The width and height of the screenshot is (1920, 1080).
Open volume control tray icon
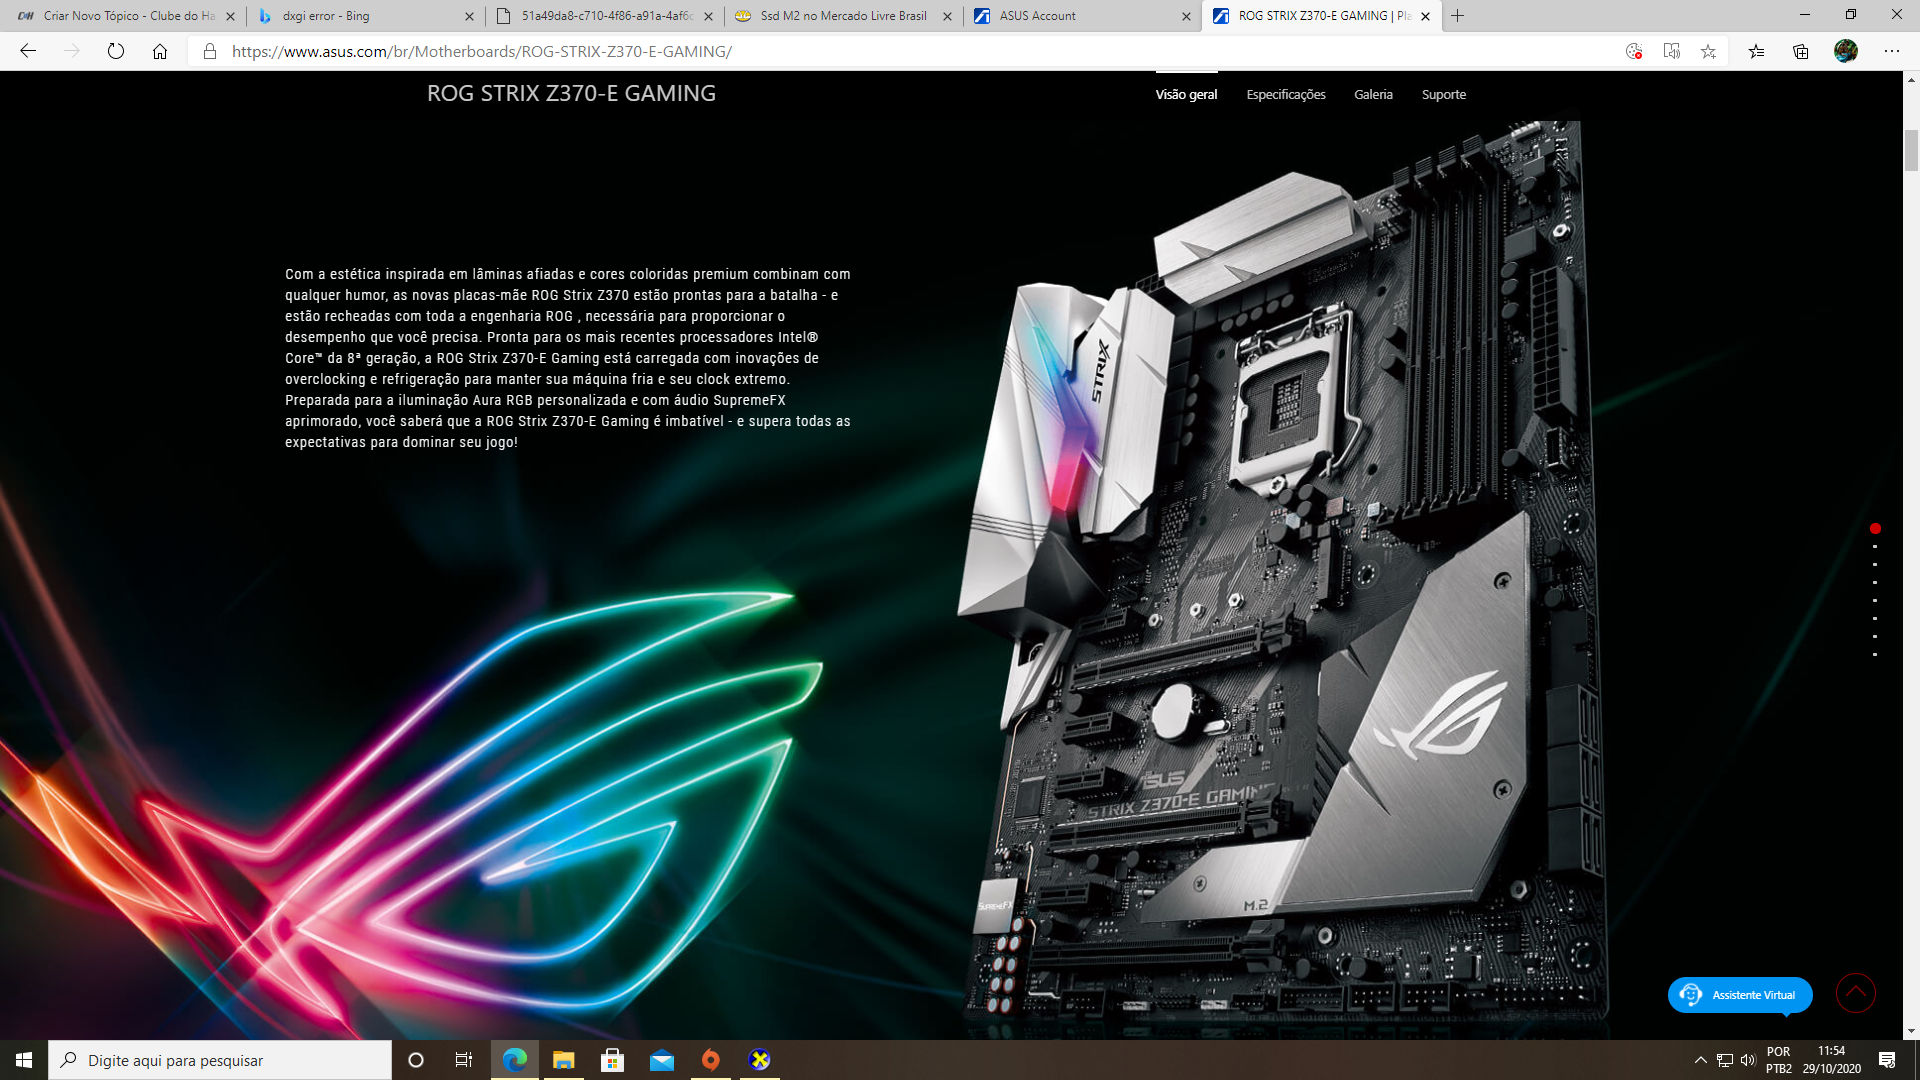coord(1748,1060)
